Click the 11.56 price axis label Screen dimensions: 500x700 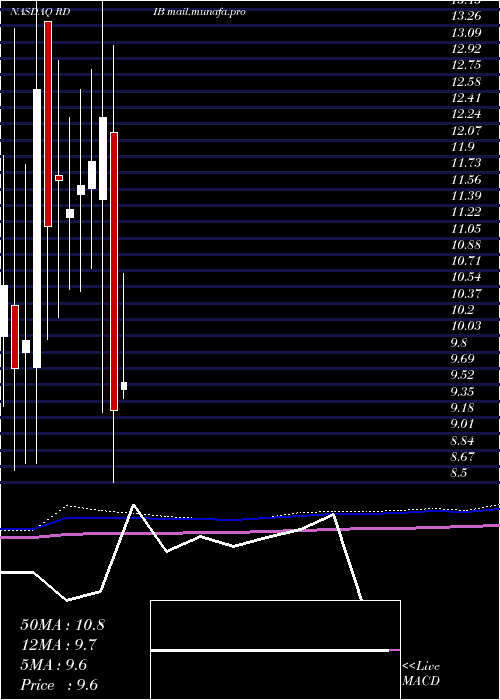466,179
